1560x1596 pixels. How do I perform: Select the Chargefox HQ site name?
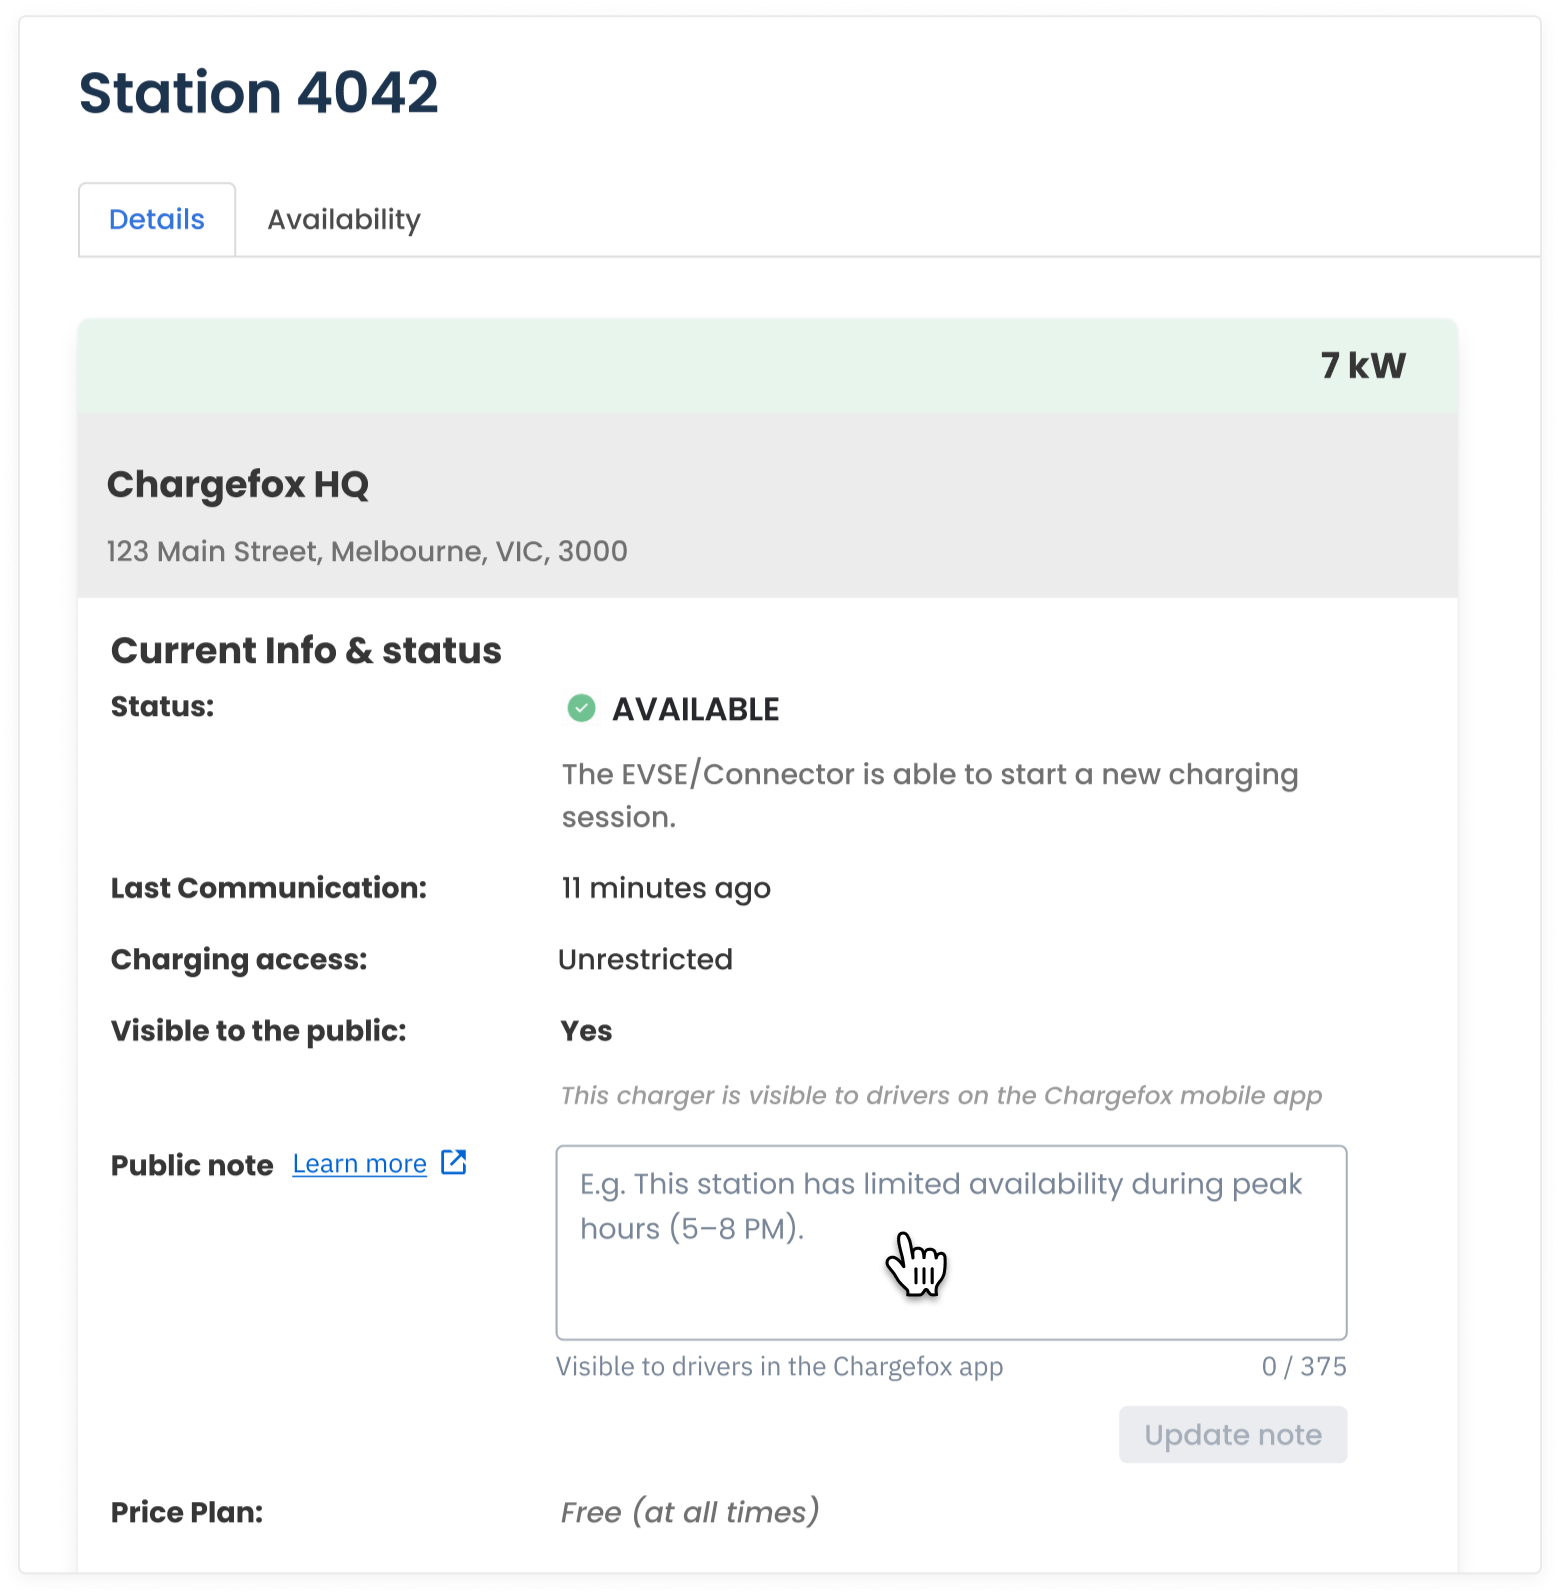238,484
